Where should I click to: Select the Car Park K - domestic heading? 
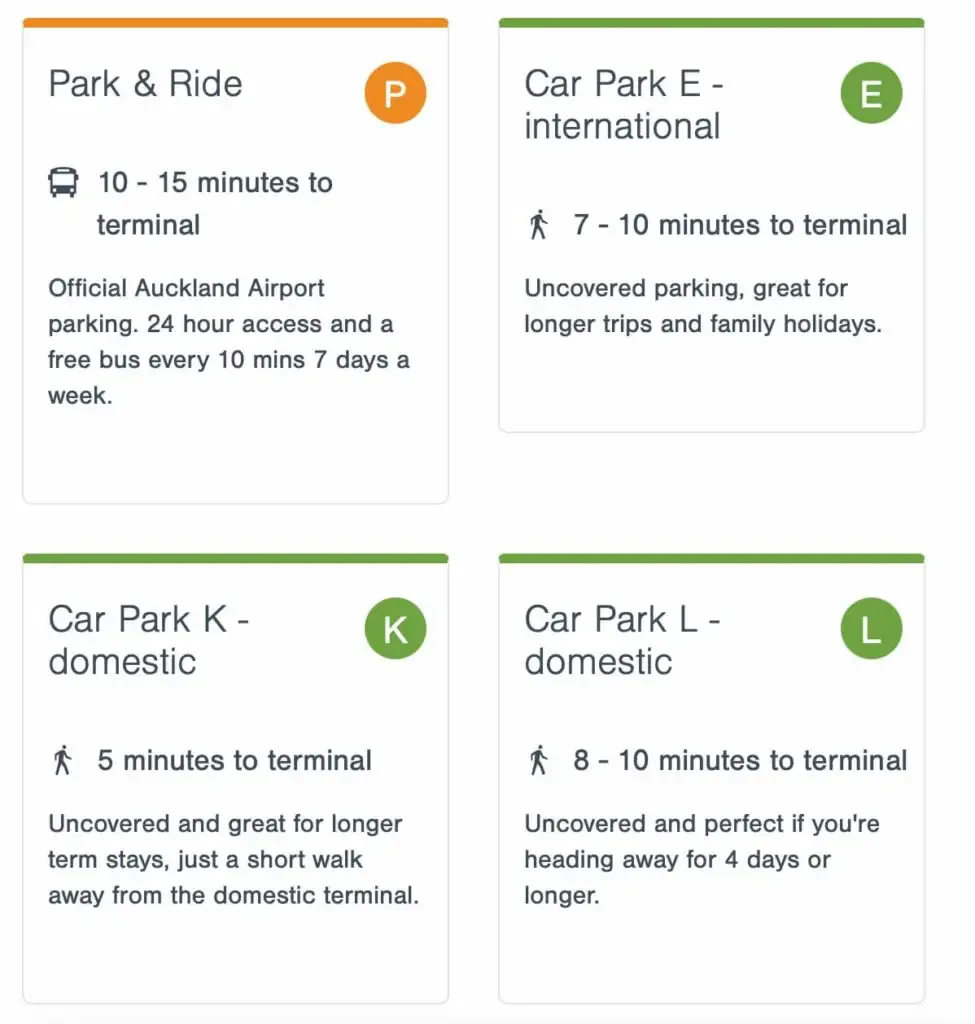(148, 640)
